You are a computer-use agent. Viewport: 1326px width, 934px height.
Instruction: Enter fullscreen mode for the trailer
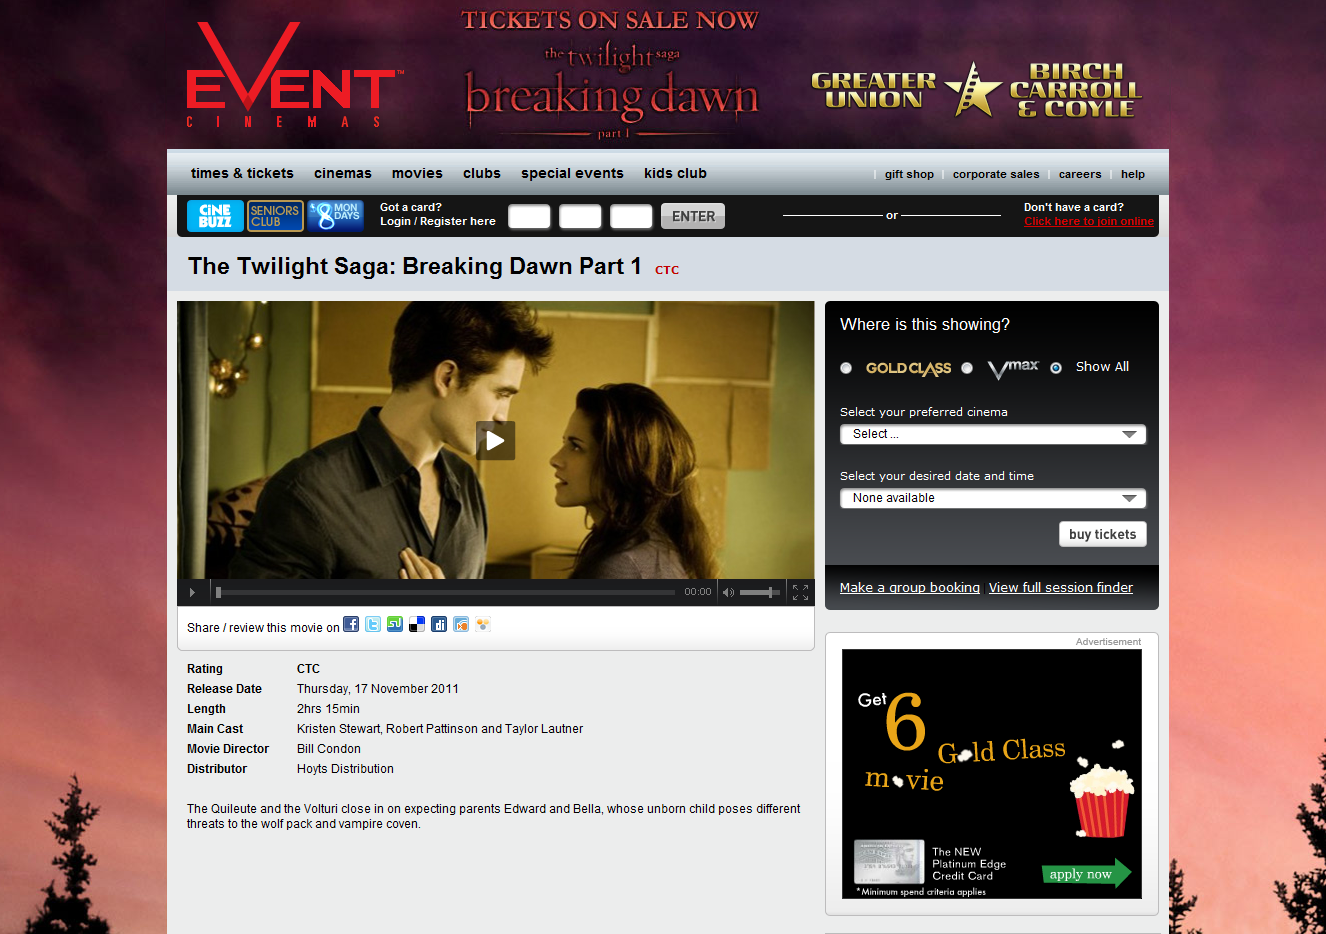(800, 592)
